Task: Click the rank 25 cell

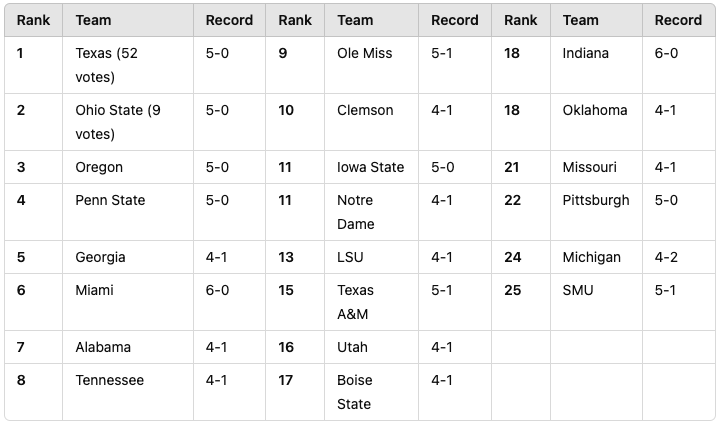Action: pyautogui.click(x=512, y=290)
